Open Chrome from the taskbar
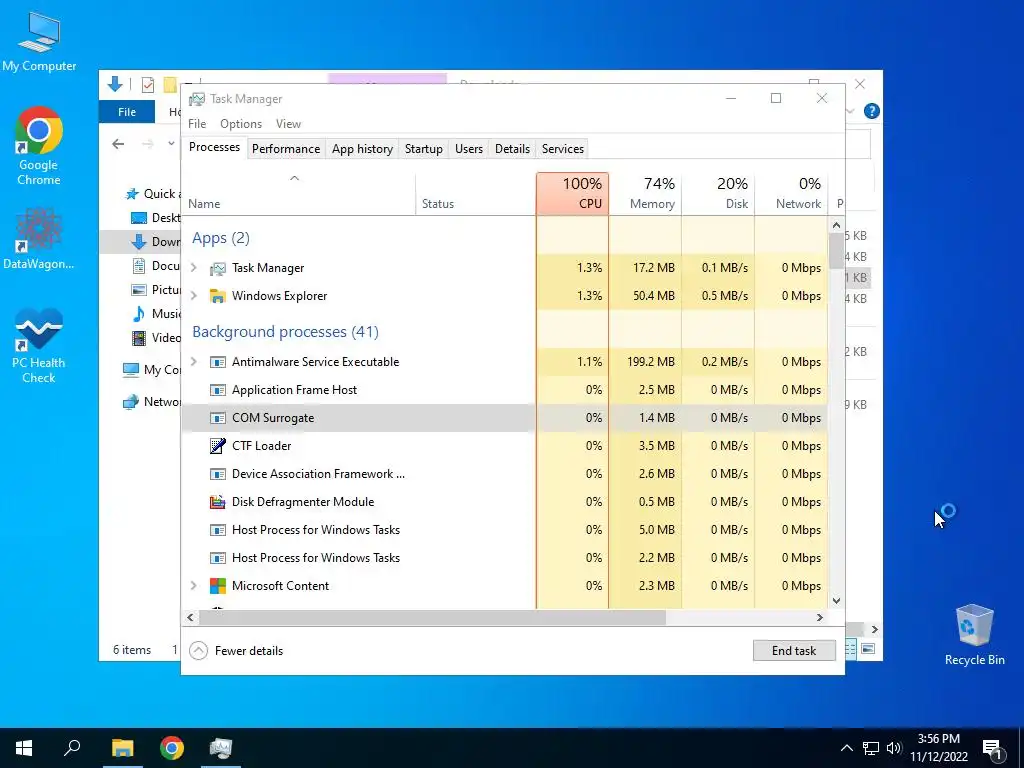This screenshot has width=1024, height=768. [172, 748]
